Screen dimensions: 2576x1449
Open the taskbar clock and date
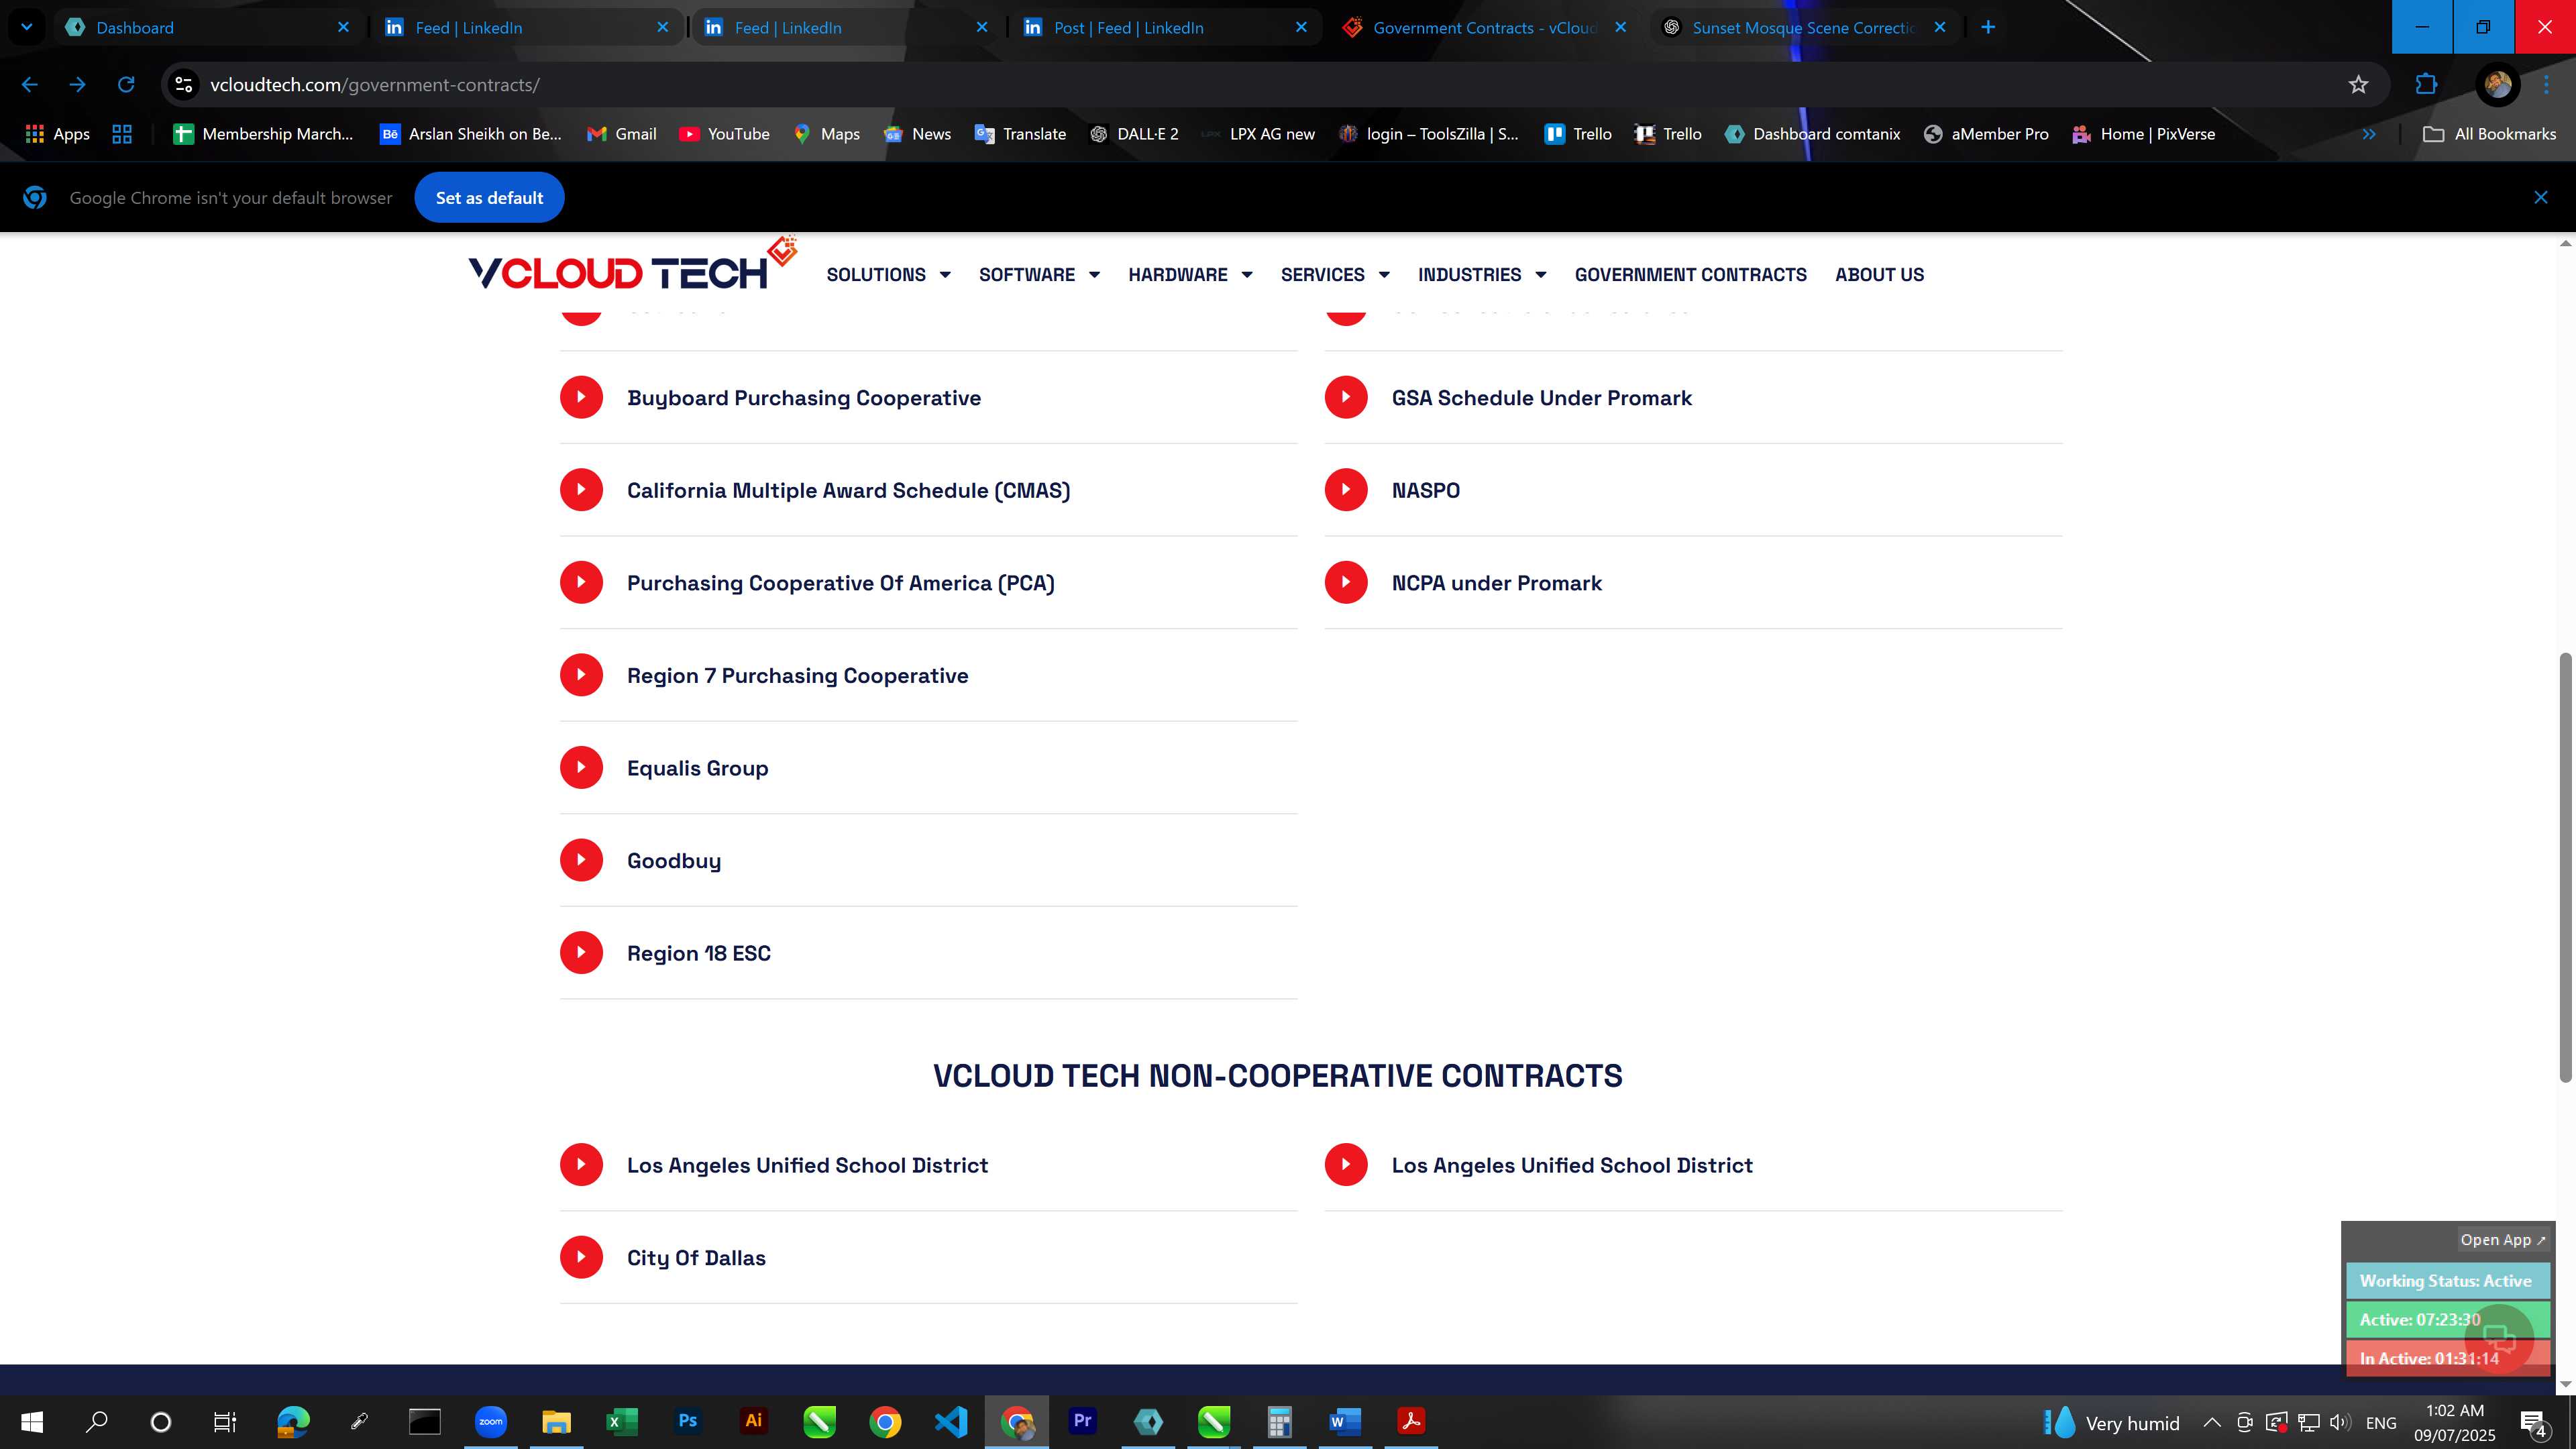pyautogui.click(x=2454, y=1422)
